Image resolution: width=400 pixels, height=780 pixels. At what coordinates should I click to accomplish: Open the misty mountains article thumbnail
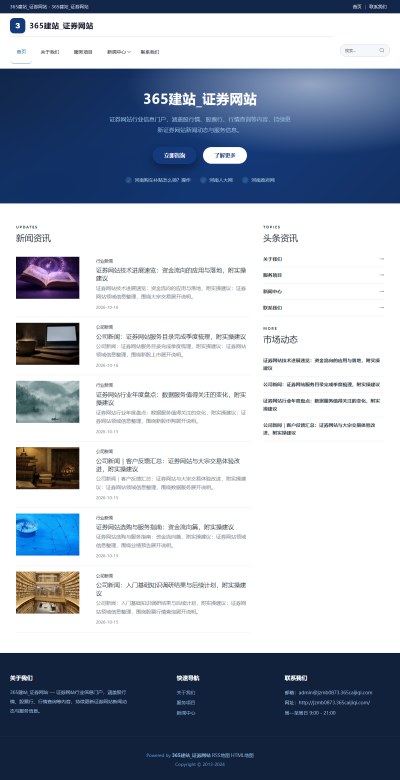(47, 402)
